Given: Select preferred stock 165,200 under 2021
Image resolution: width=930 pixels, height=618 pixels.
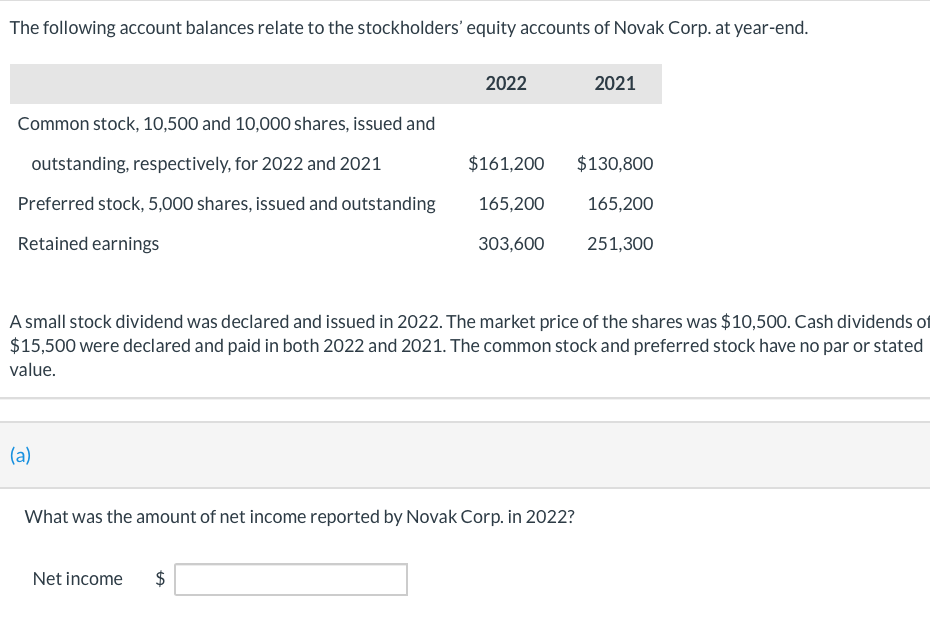Looking at the screenshot, I should pos(620,204).
